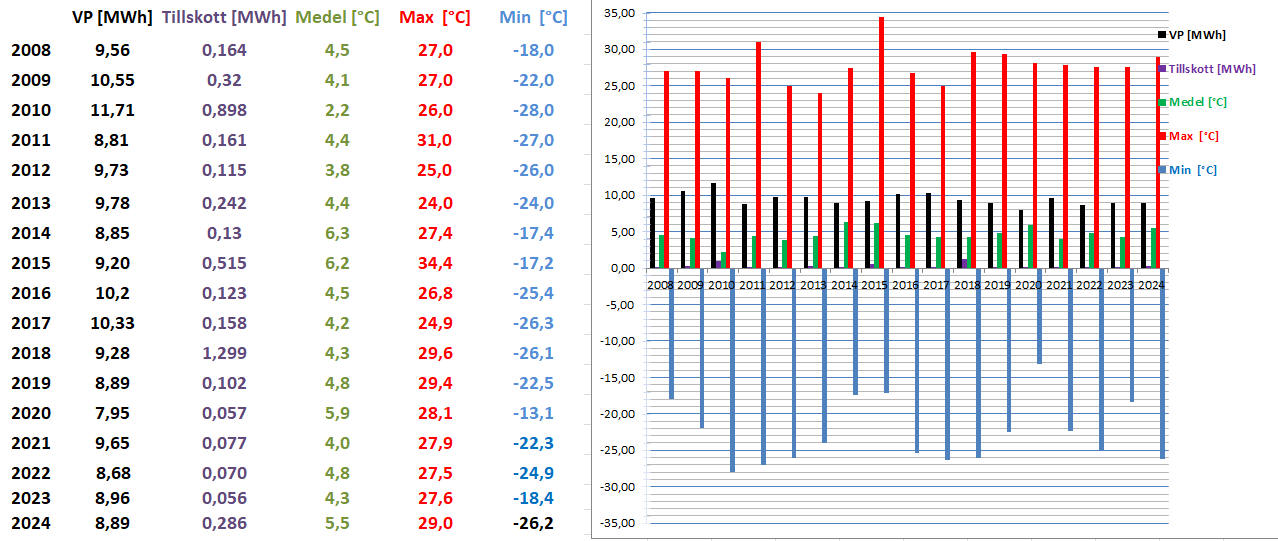This screenshot has height=541, width=1278.
Task: Click the VP [MWh] legend label text
Action: (x=1197, y=35)
